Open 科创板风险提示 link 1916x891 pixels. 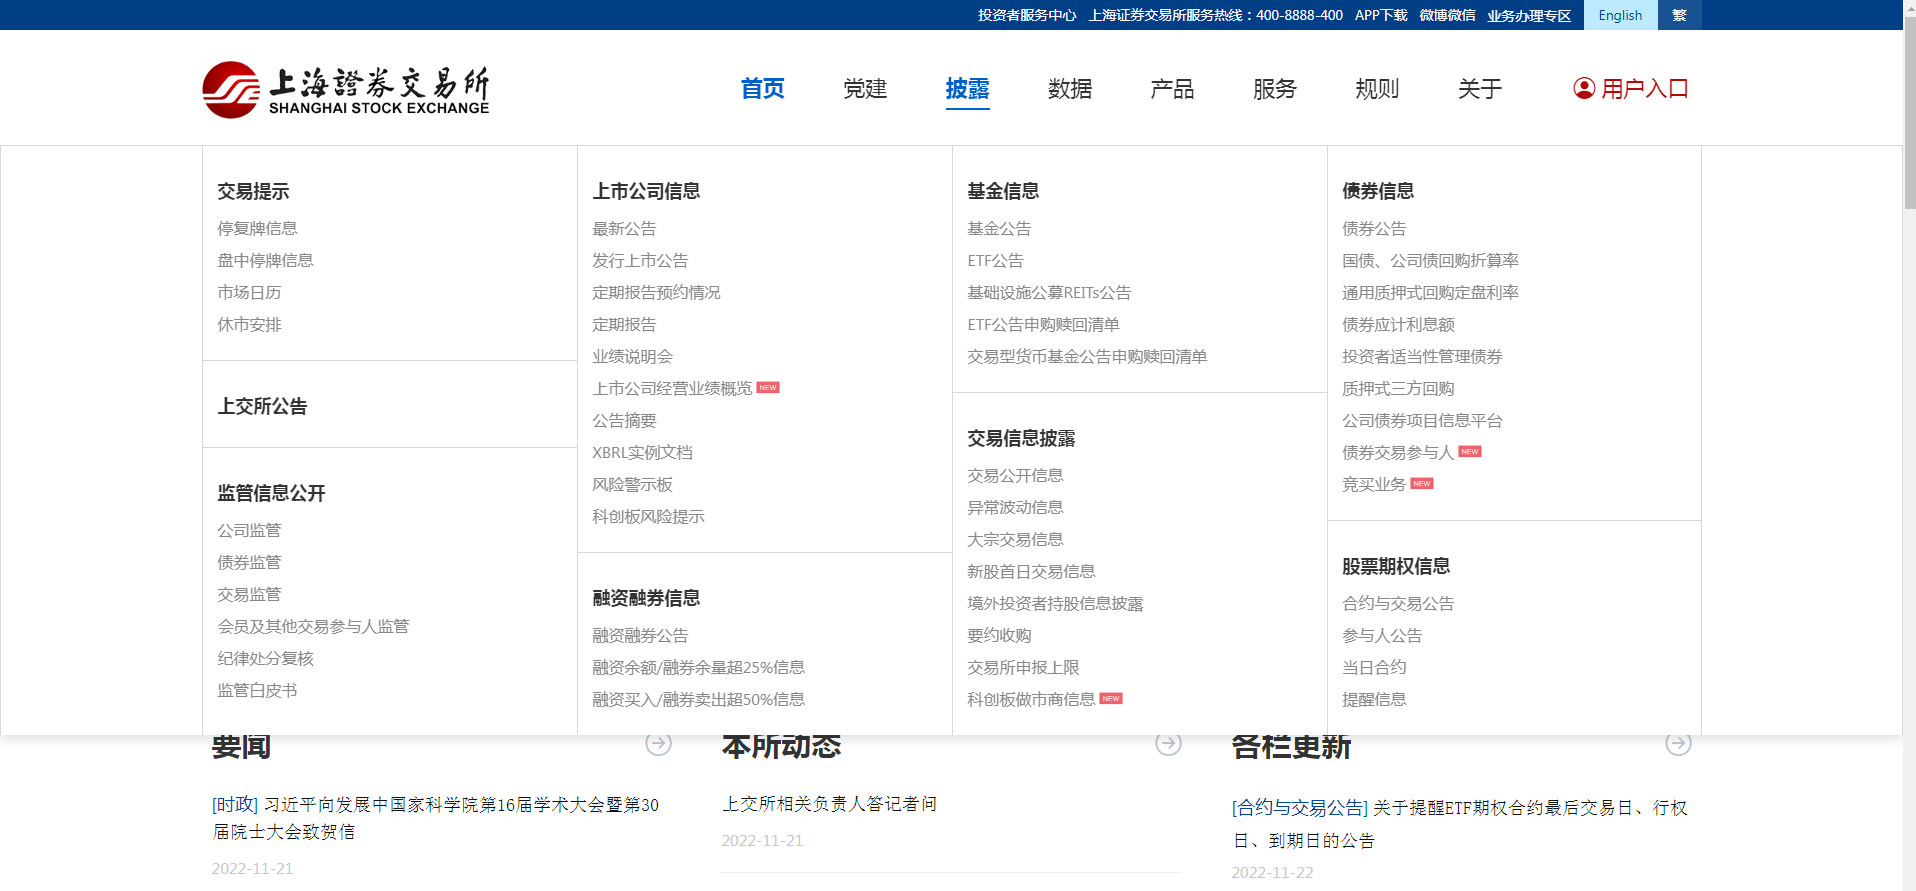[648, 516]
